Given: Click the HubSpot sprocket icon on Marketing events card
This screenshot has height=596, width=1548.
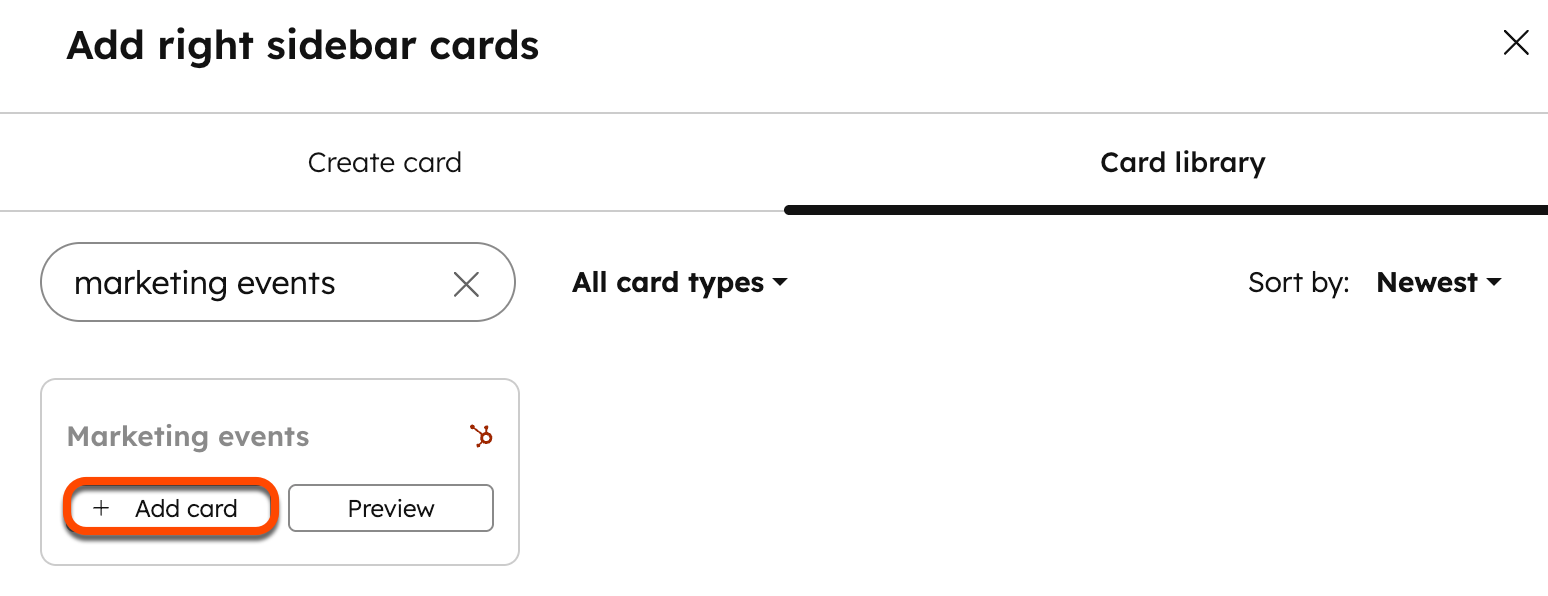Looking at the screenshot, I should tap(482, 436).
